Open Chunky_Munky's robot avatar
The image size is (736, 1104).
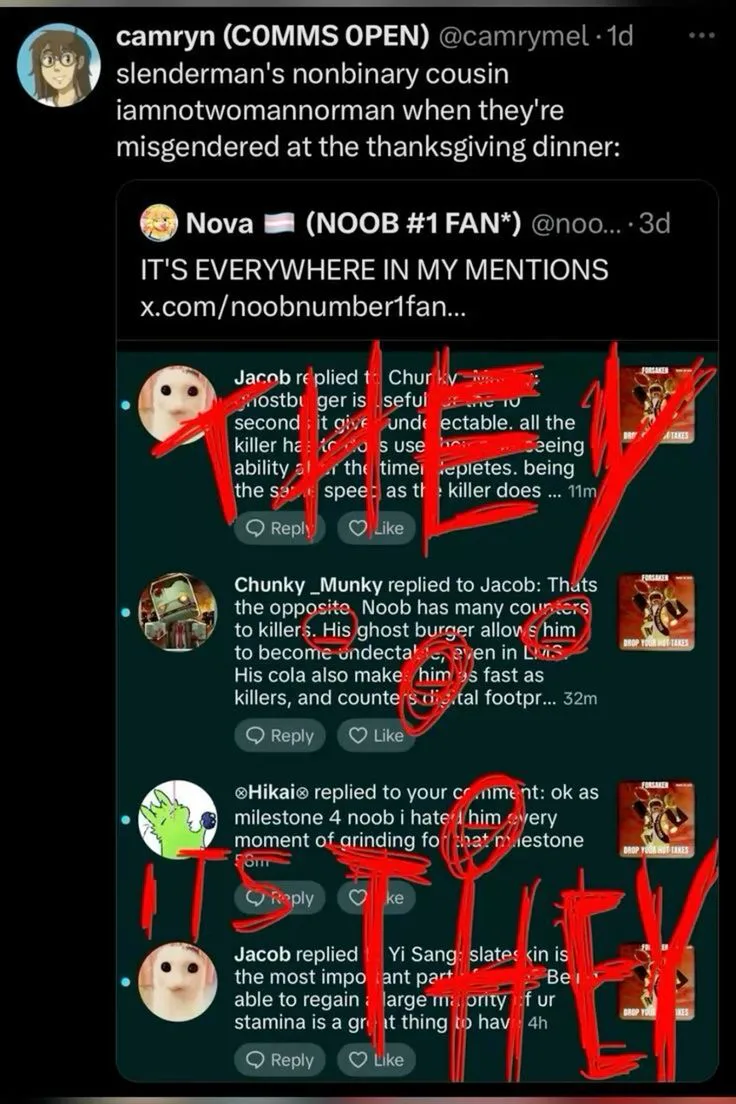[x=177, y=612]
